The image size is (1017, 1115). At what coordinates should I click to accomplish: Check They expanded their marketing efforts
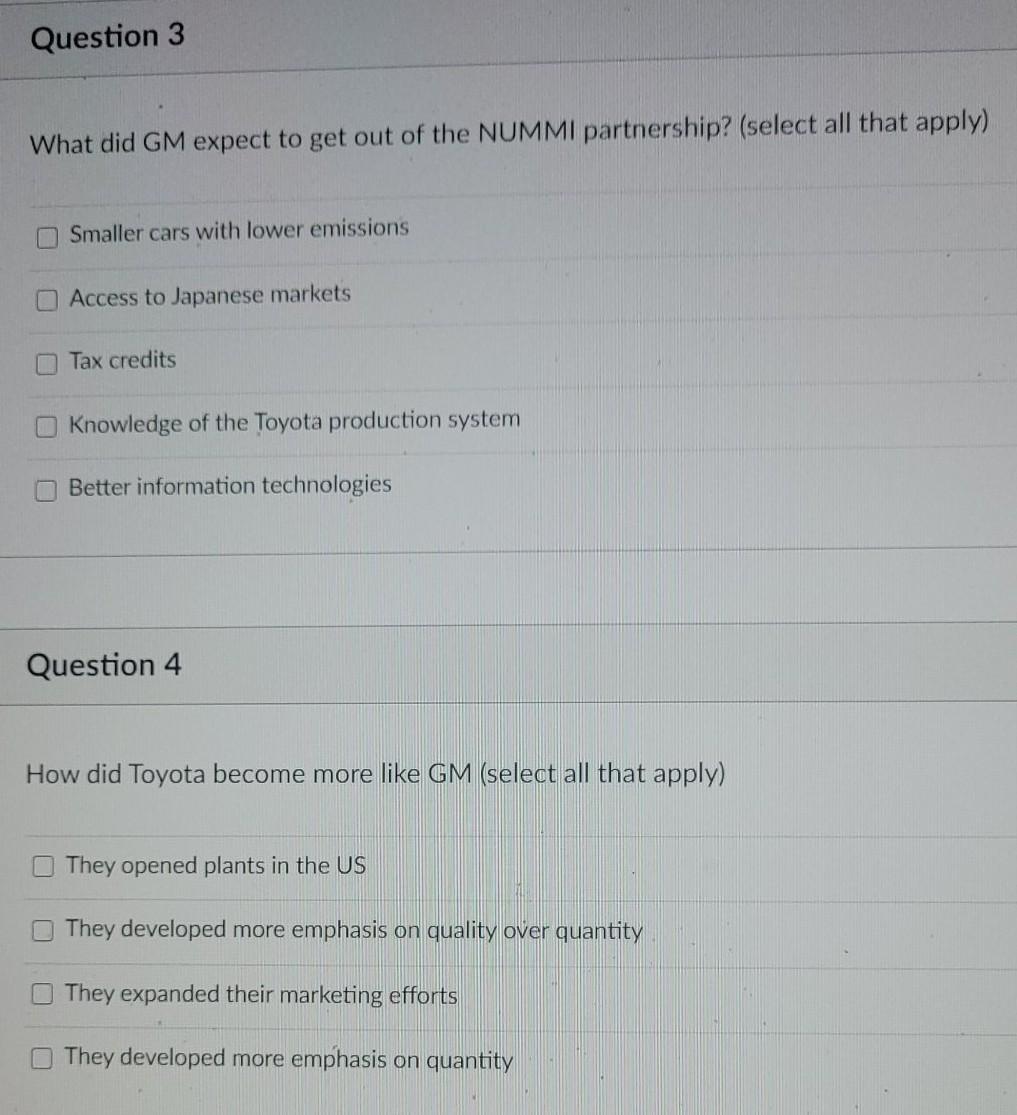[41, 994]
